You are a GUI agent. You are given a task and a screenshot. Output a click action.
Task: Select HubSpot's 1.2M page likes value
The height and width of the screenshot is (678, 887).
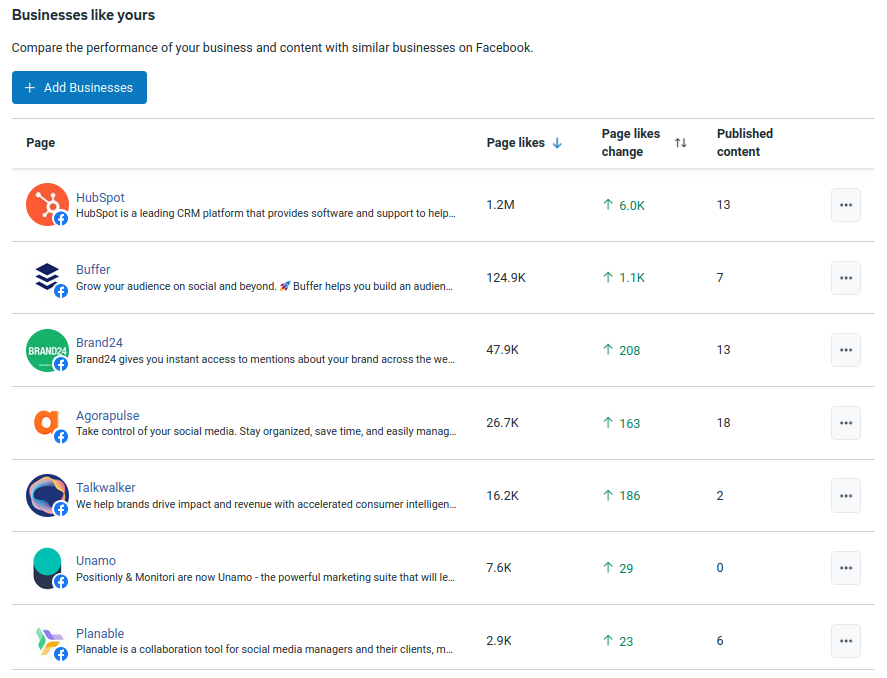click(501, 205)
